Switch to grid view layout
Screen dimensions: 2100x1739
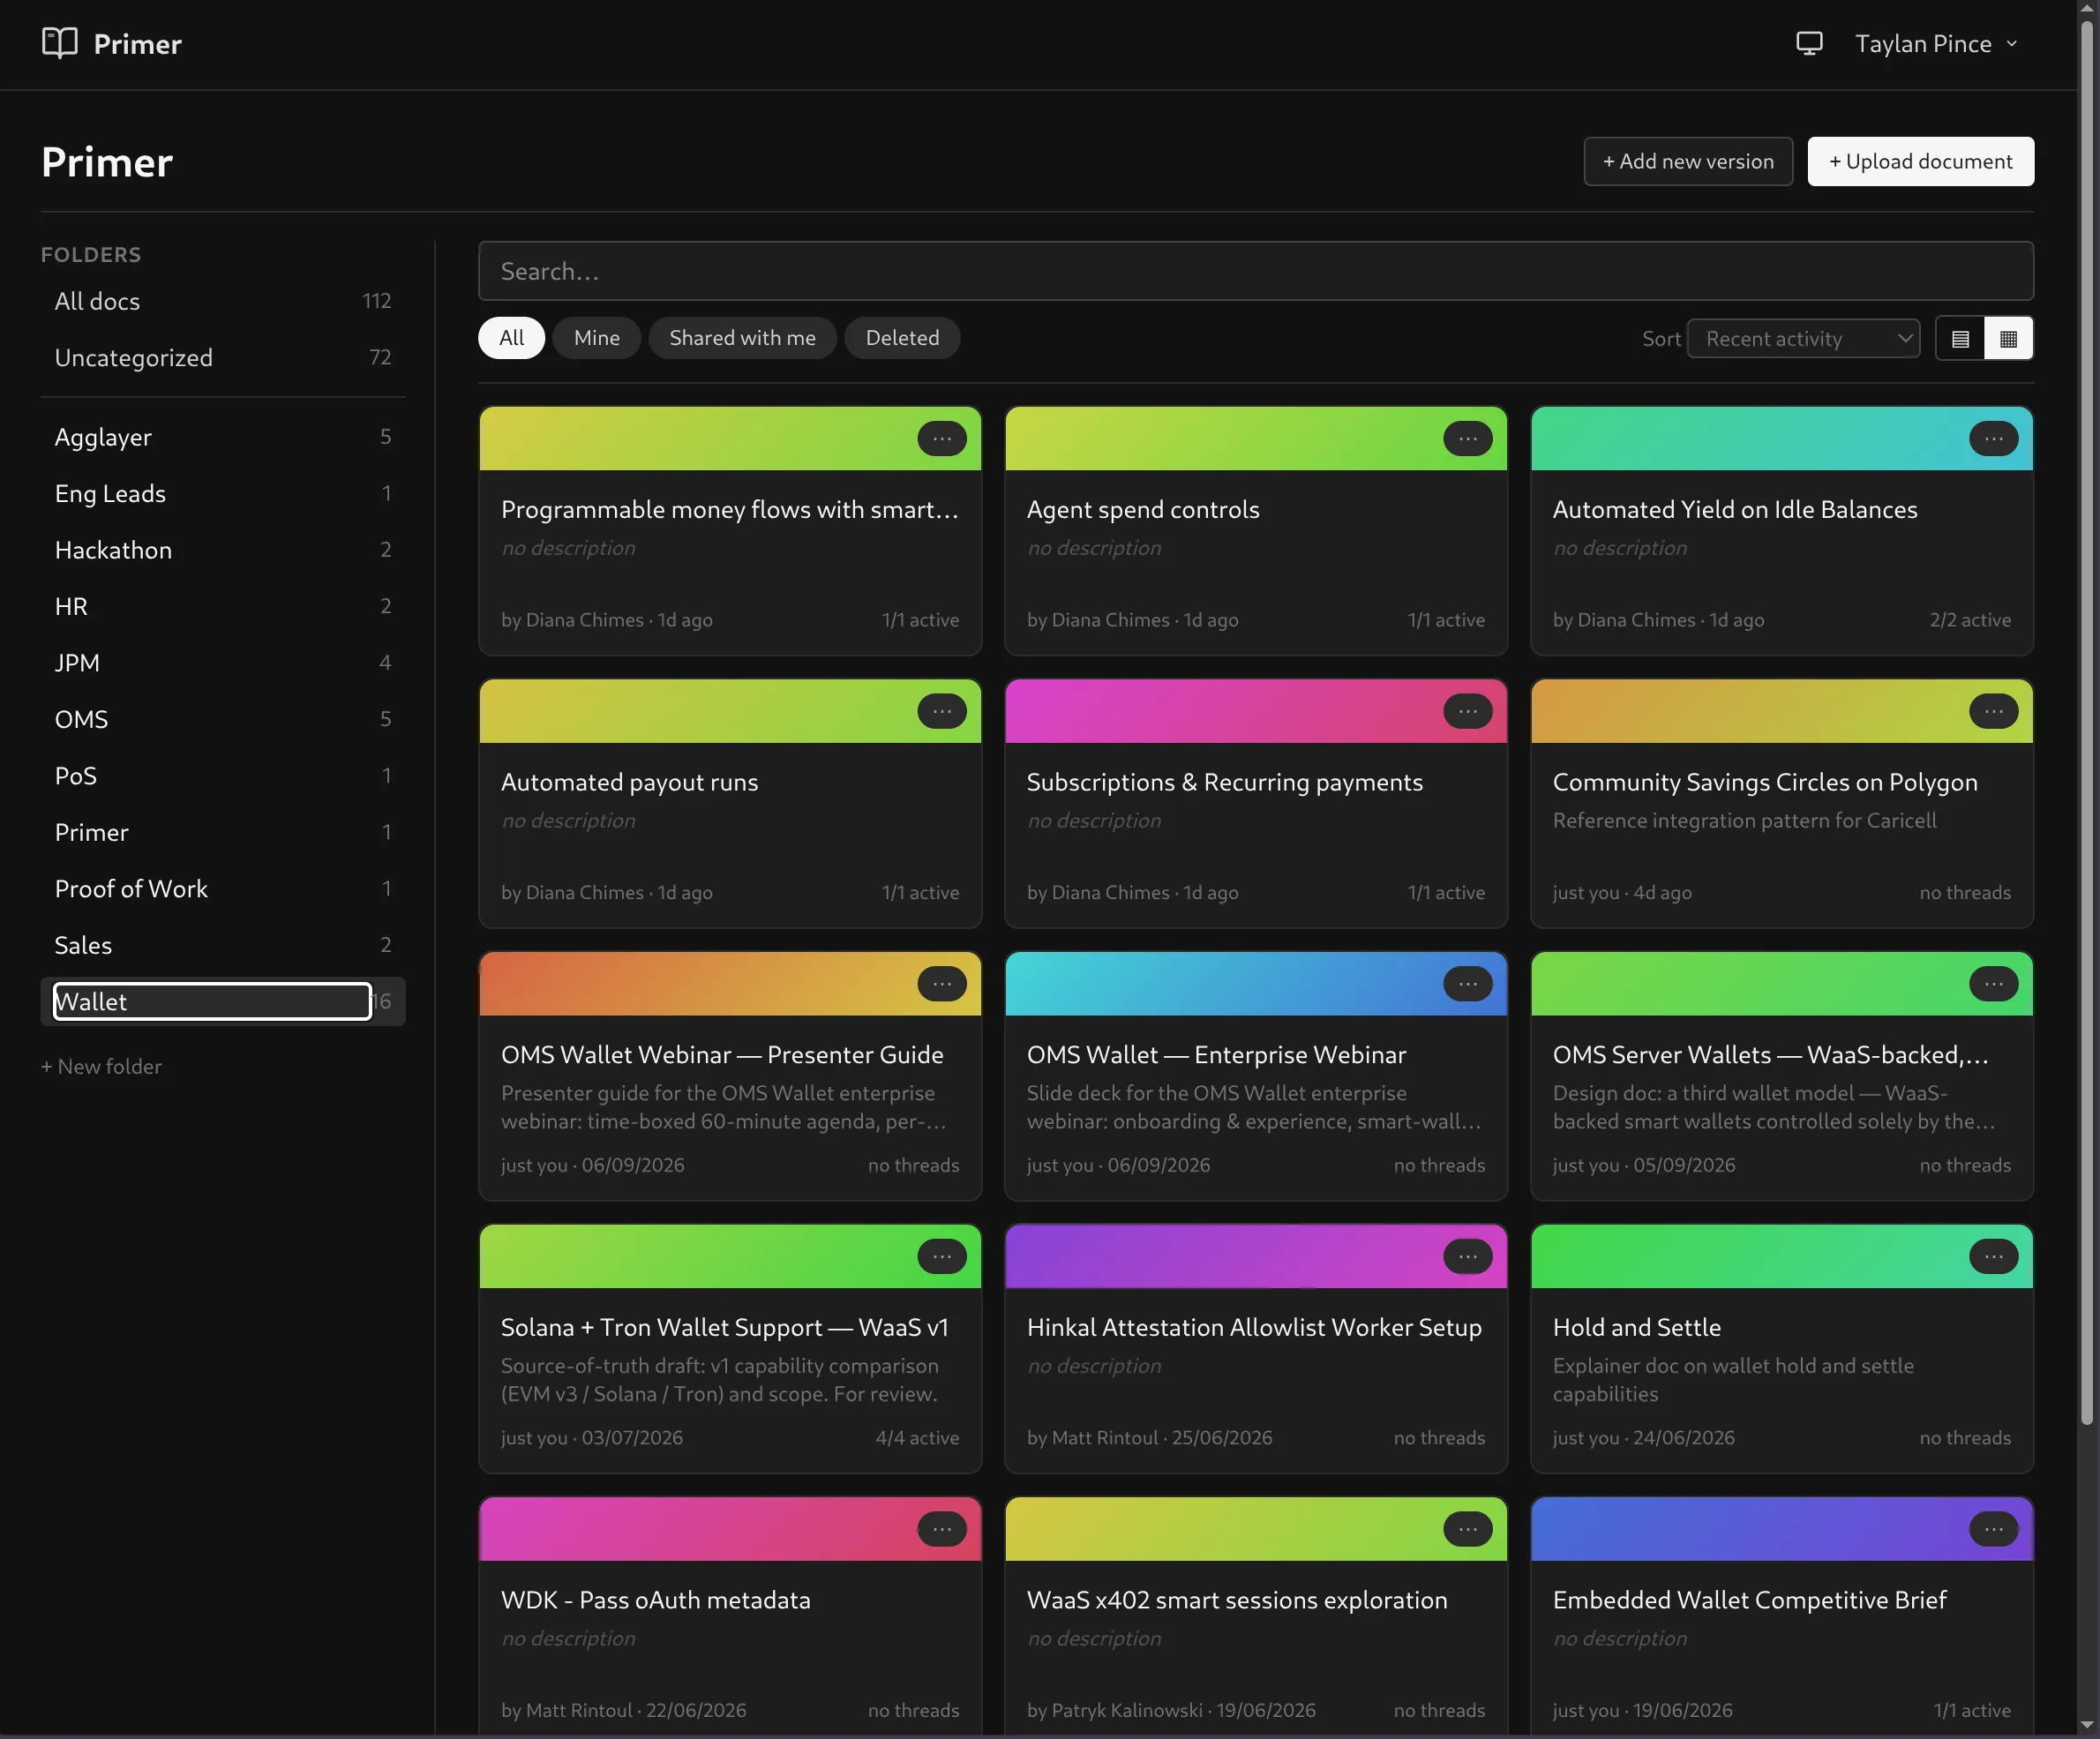(x=2008, y=339)
